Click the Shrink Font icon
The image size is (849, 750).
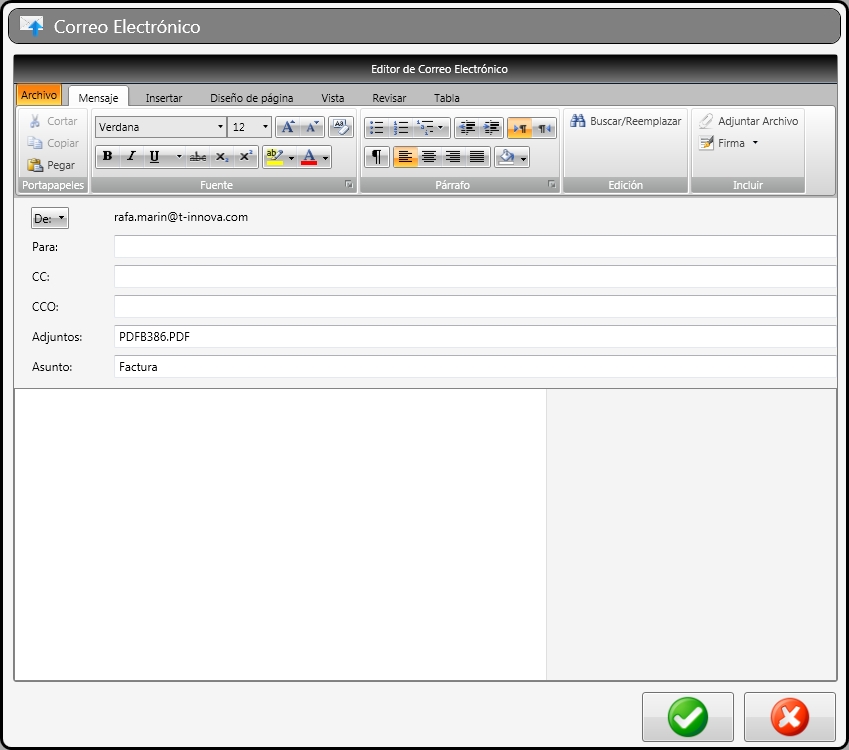(x=312, y=127)
